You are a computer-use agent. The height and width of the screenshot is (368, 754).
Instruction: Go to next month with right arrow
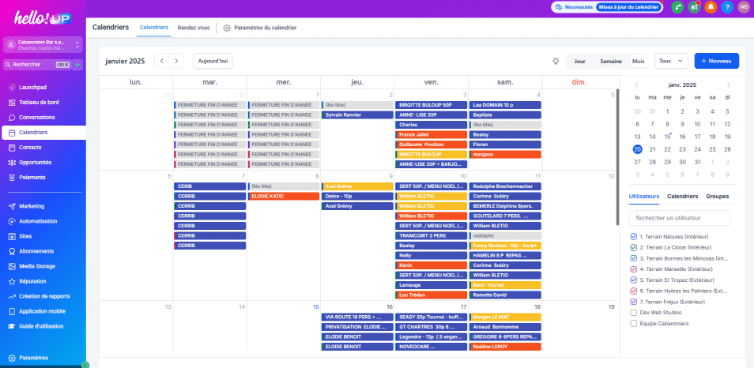[x=176, y=61]
